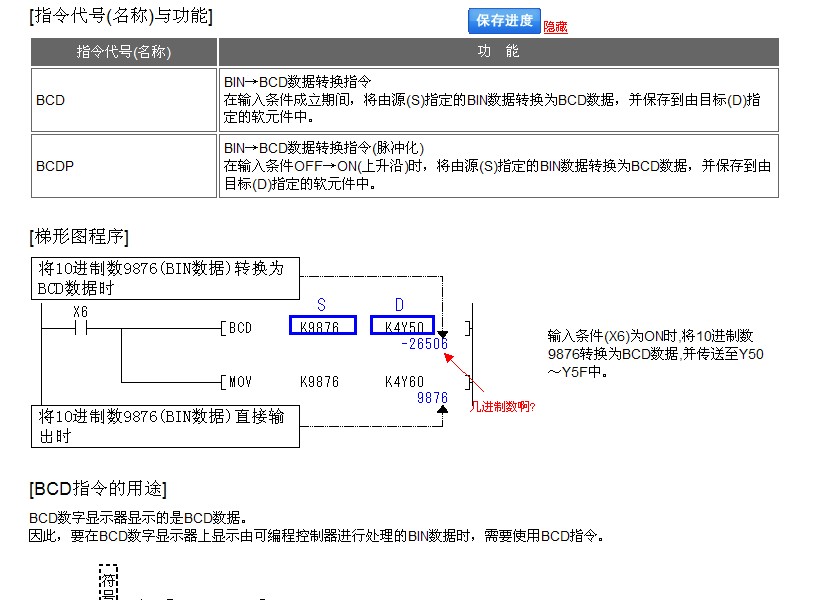The image size is (823, 600).
Task: Select the blue-boxed K9876 source operand
Action: point(322,327)
